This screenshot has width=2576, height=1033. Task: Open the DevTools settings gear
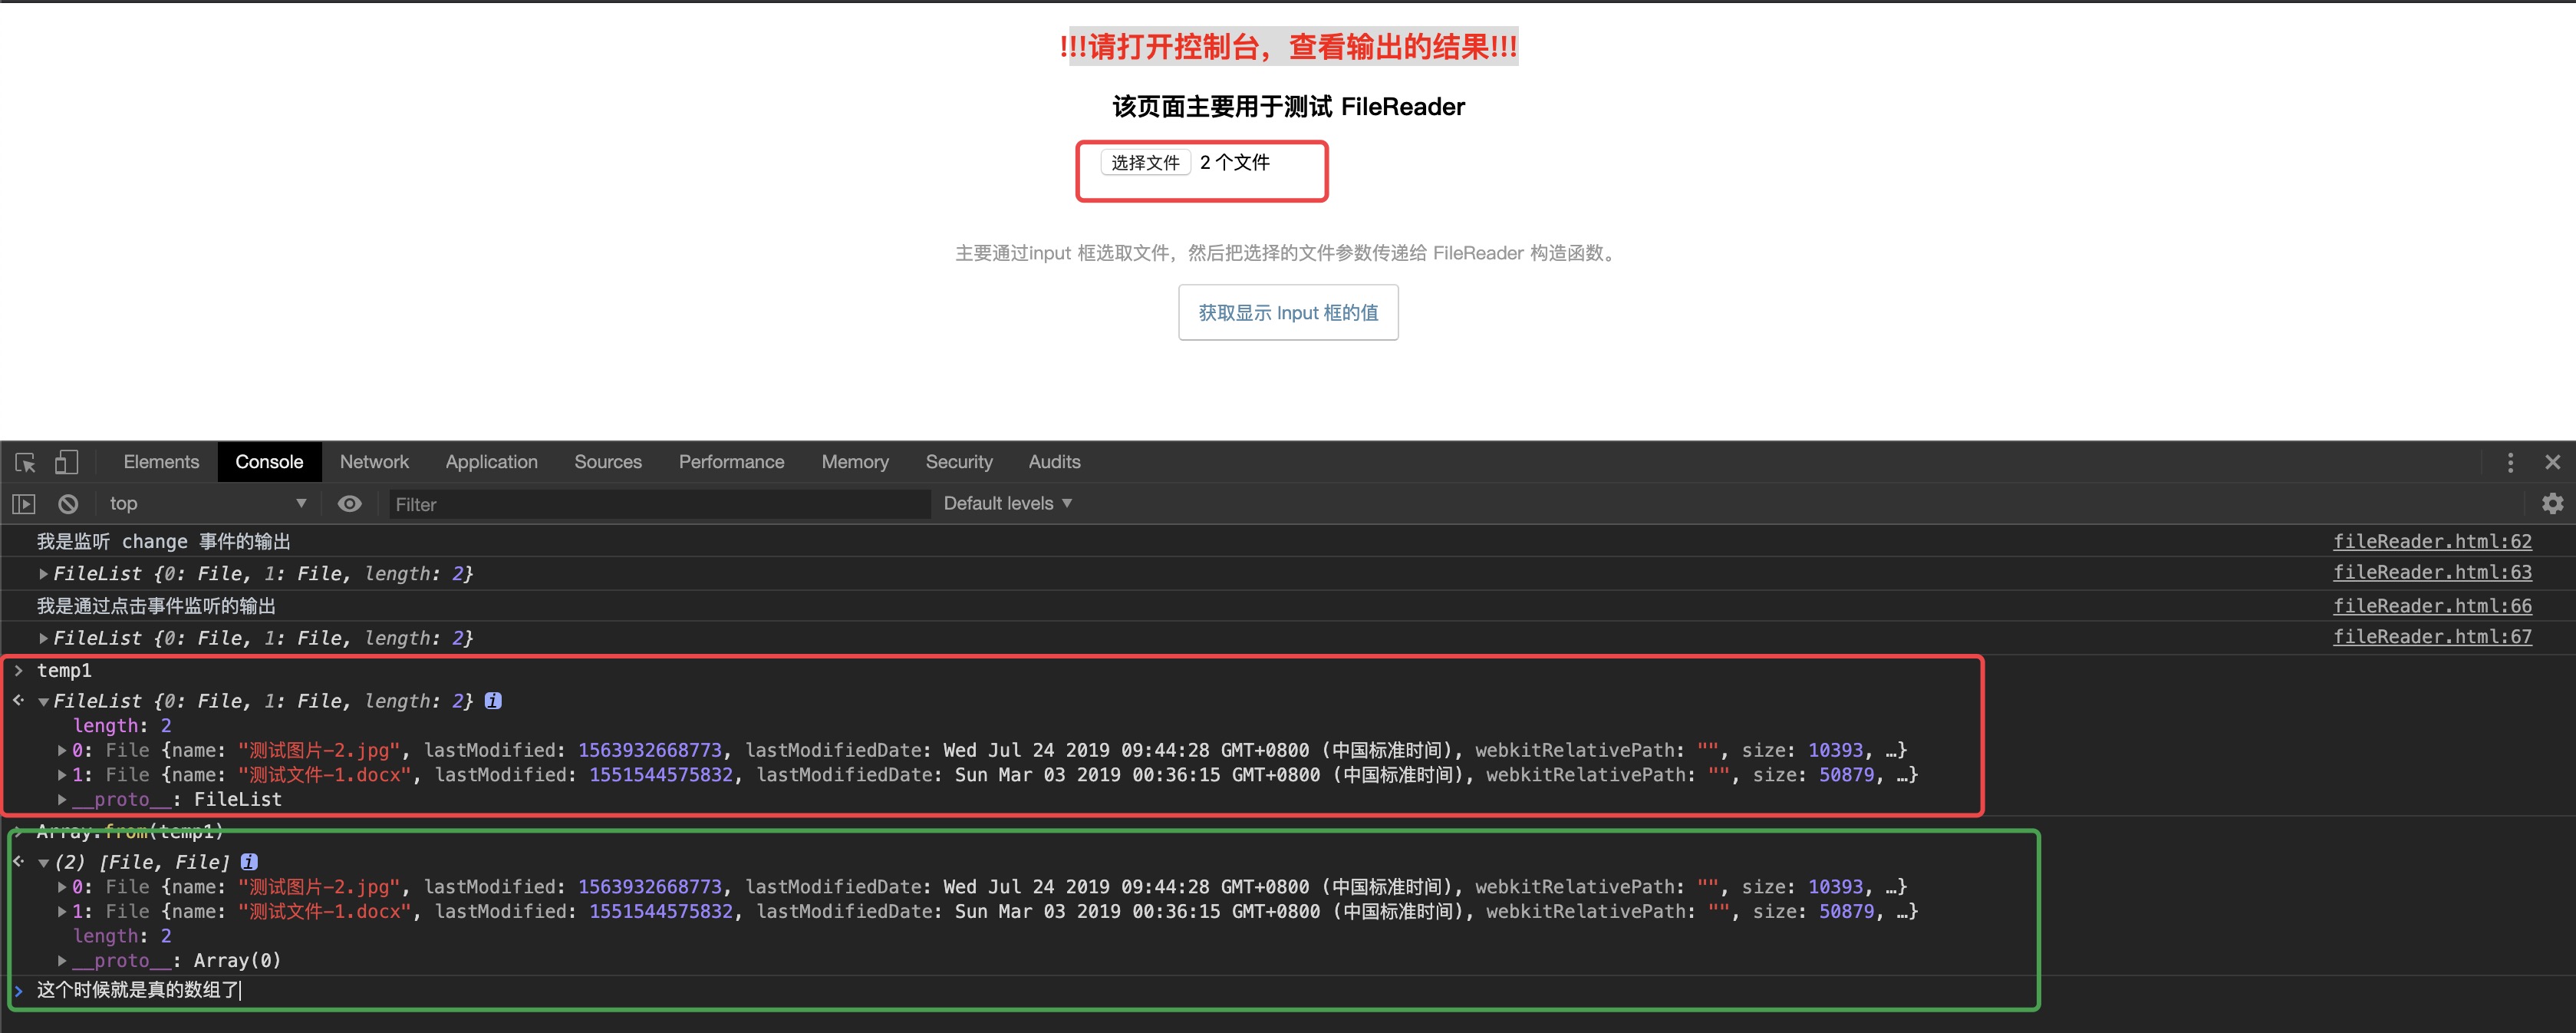point(2554,504)
